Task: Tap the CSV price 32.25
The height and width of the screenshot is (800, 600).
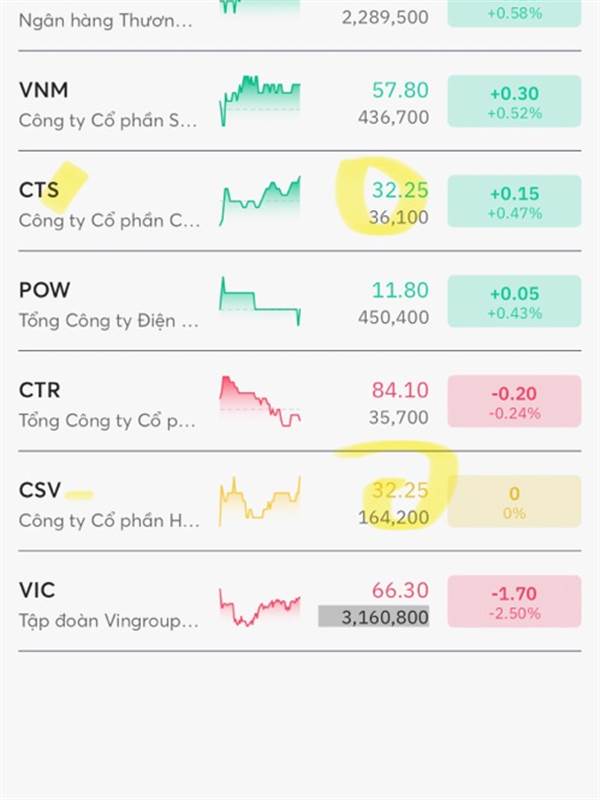Action: click(x=400, y=490)
